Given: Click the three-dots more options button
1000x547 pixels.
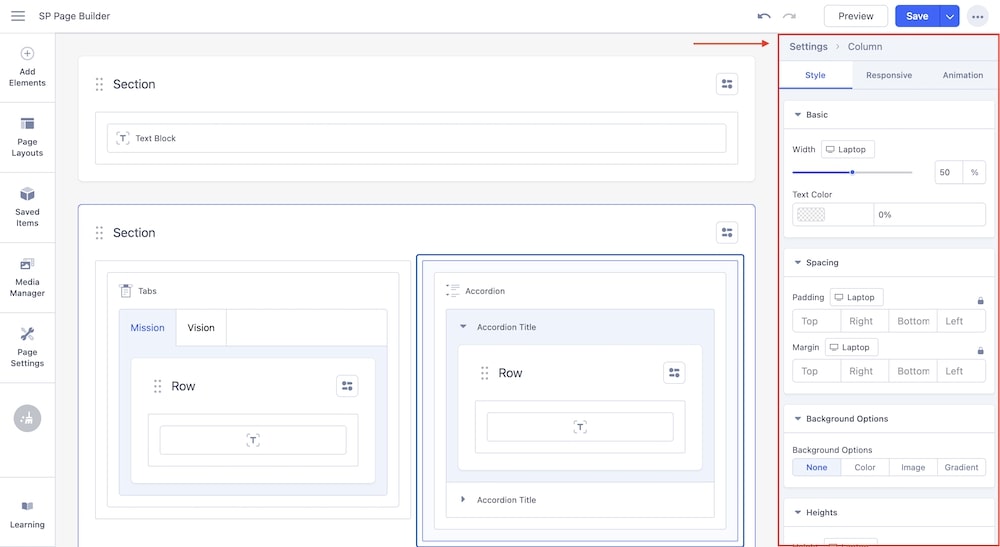Looking at the screenshot, I should (x=977, y=16).
